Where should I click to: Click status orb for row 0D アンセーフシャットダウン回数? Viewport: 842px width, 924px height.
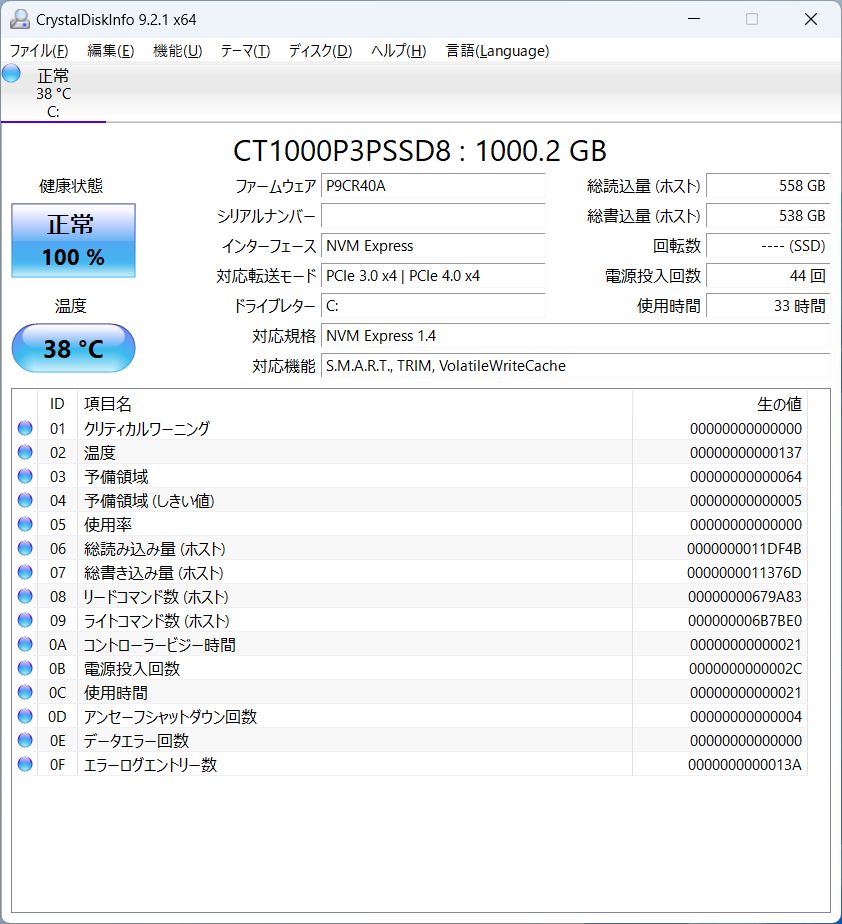click(25, 717)
